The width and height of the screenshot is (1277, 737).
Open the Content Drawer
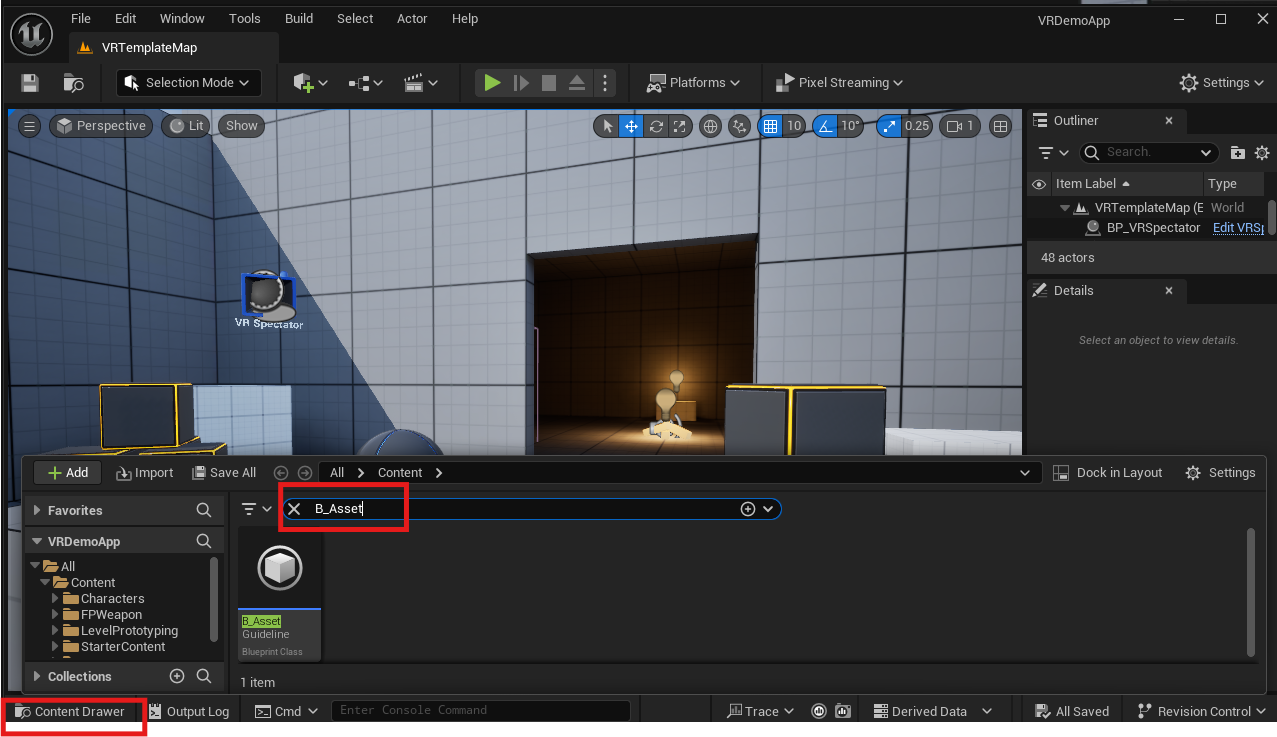70,712
